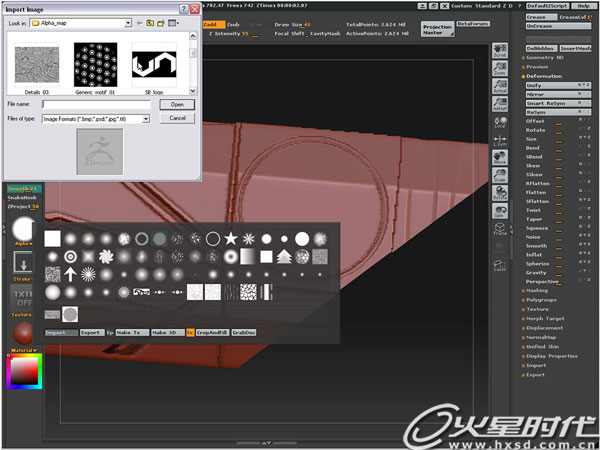This screenshot has width=600, height=450.
Task: Toggle the L.Sym symmetry icon
Action: click(x=500, y=140)
